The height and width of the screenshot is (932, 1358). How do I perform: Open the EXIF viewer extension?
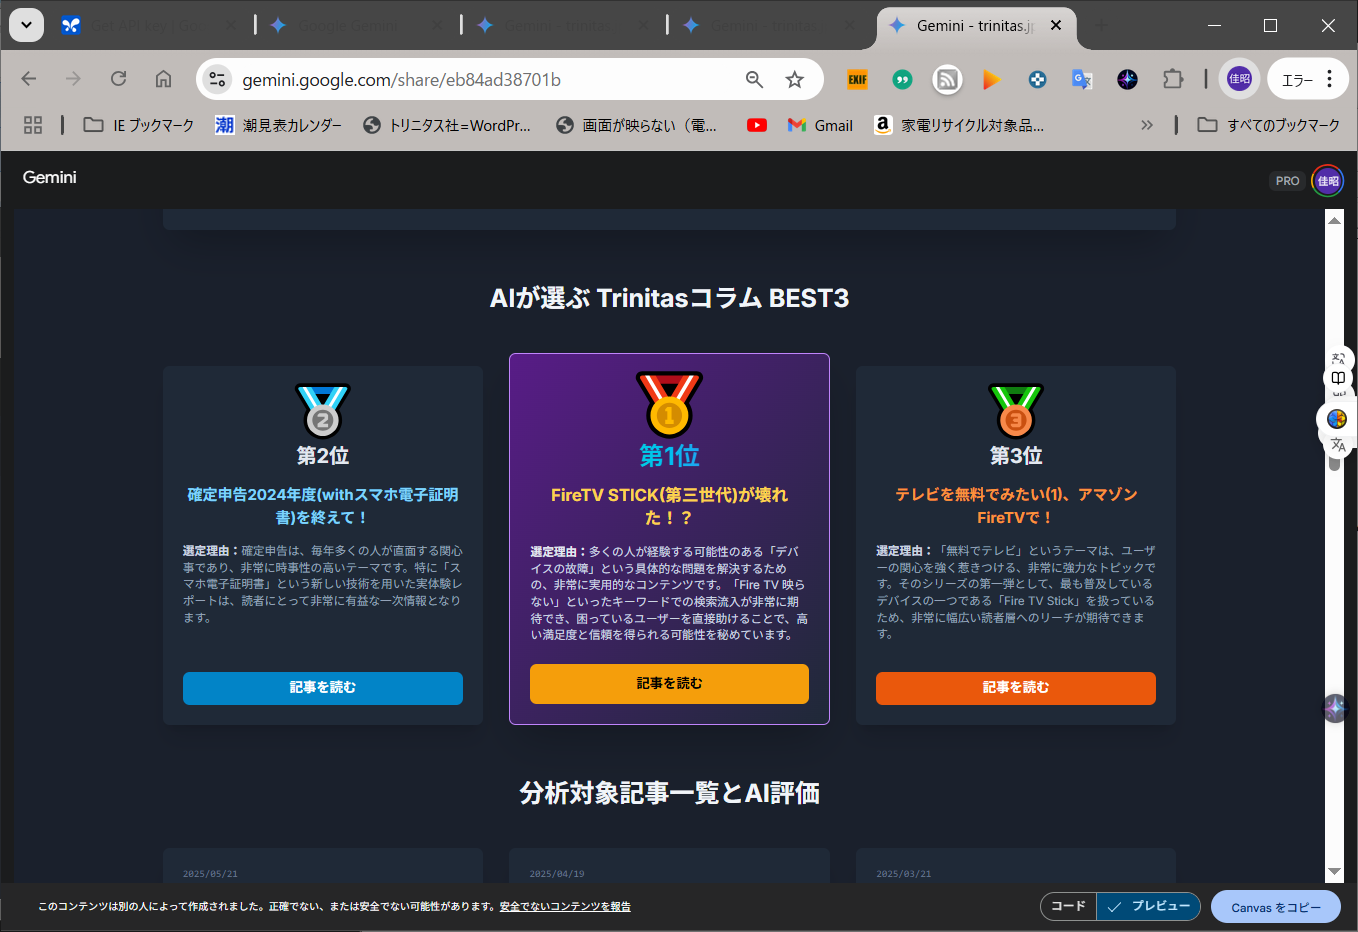(x=857, y=79)
